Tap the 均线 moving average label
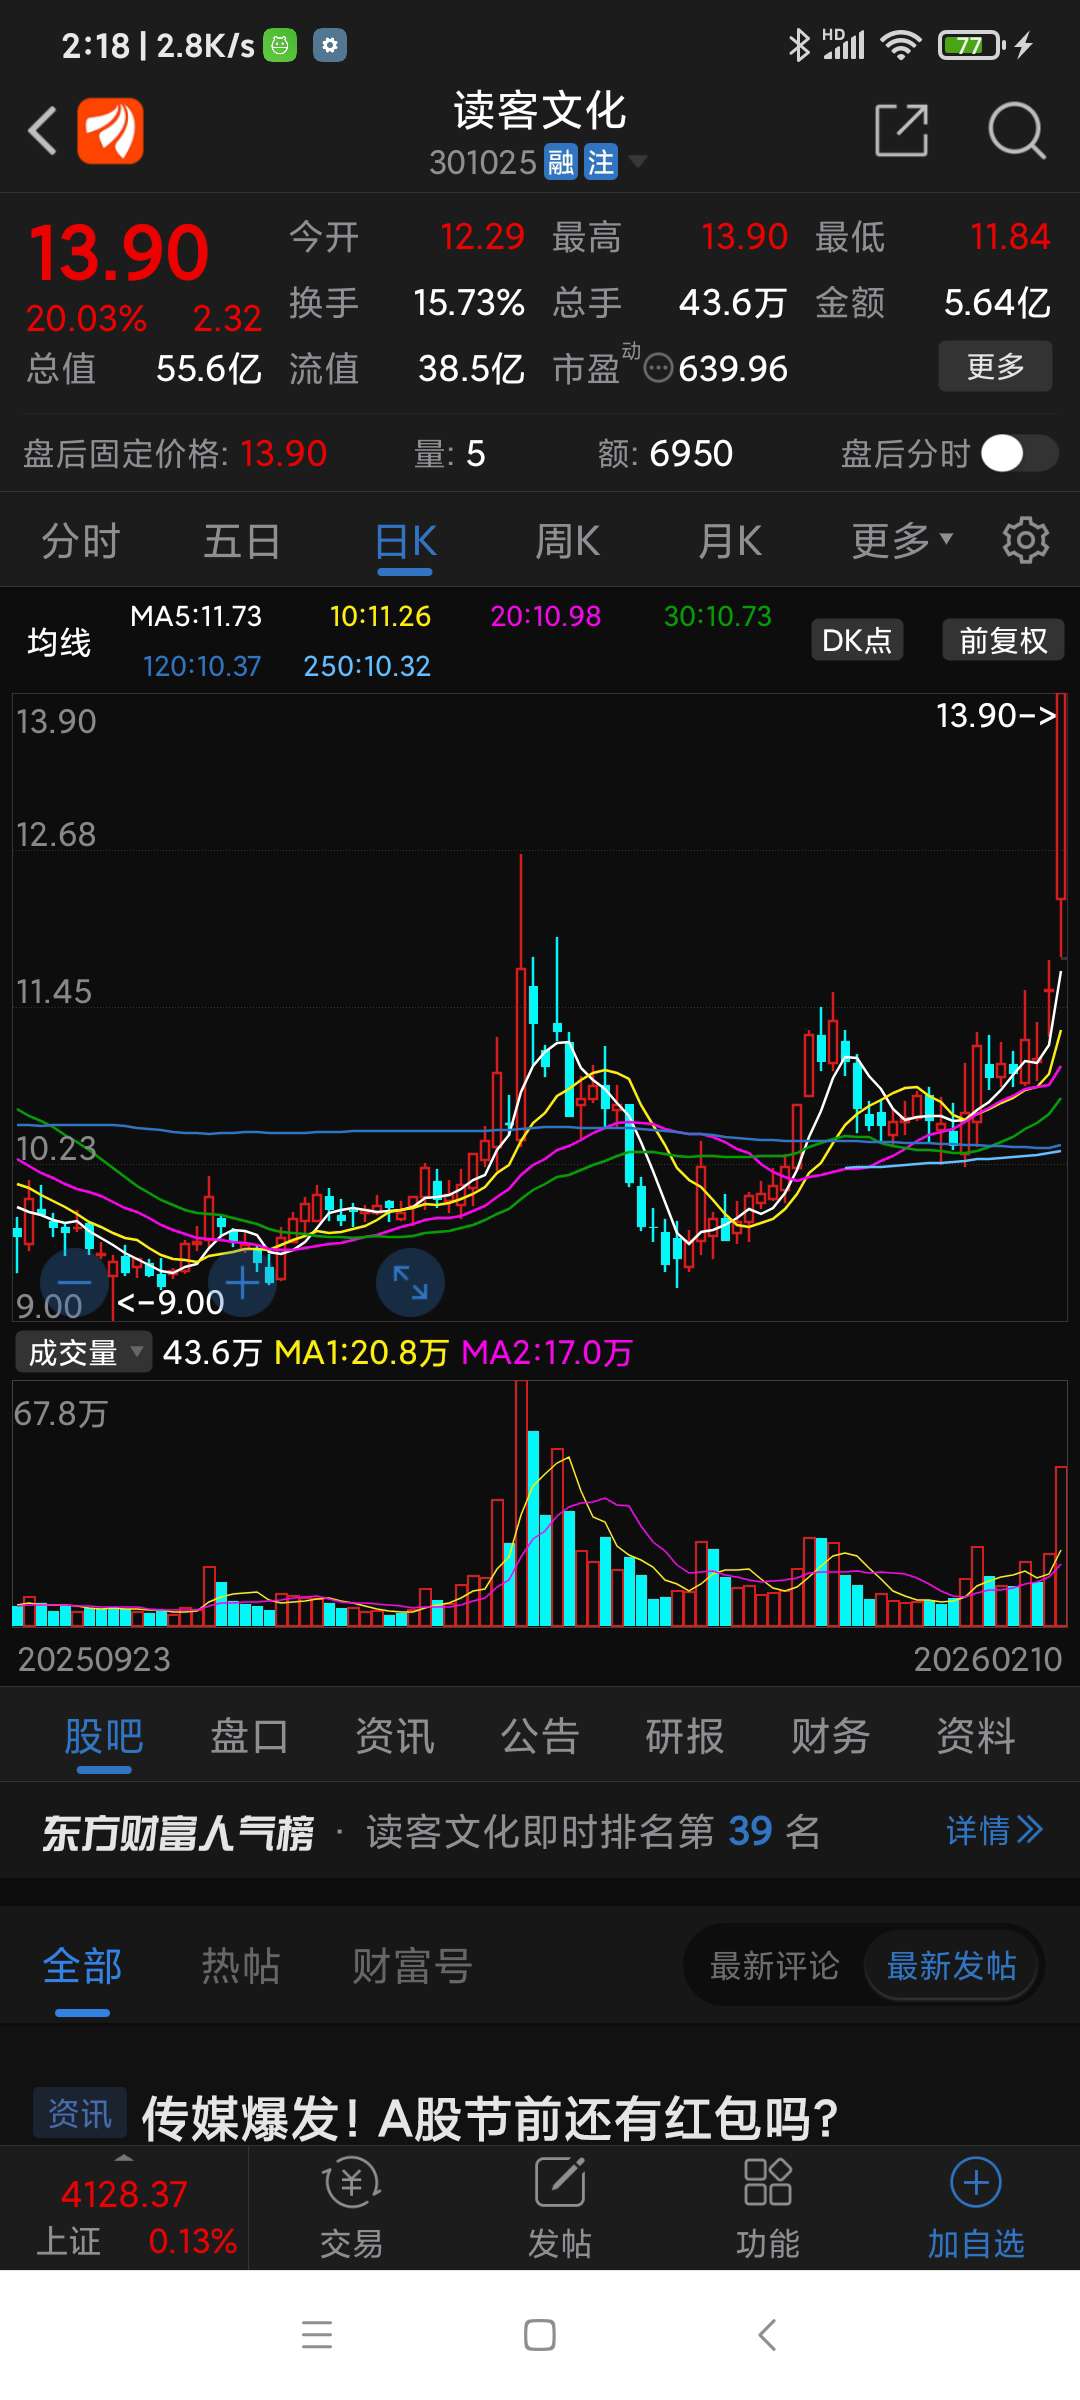Screen dimensions: 1080x2400 (x=59, y=641)
